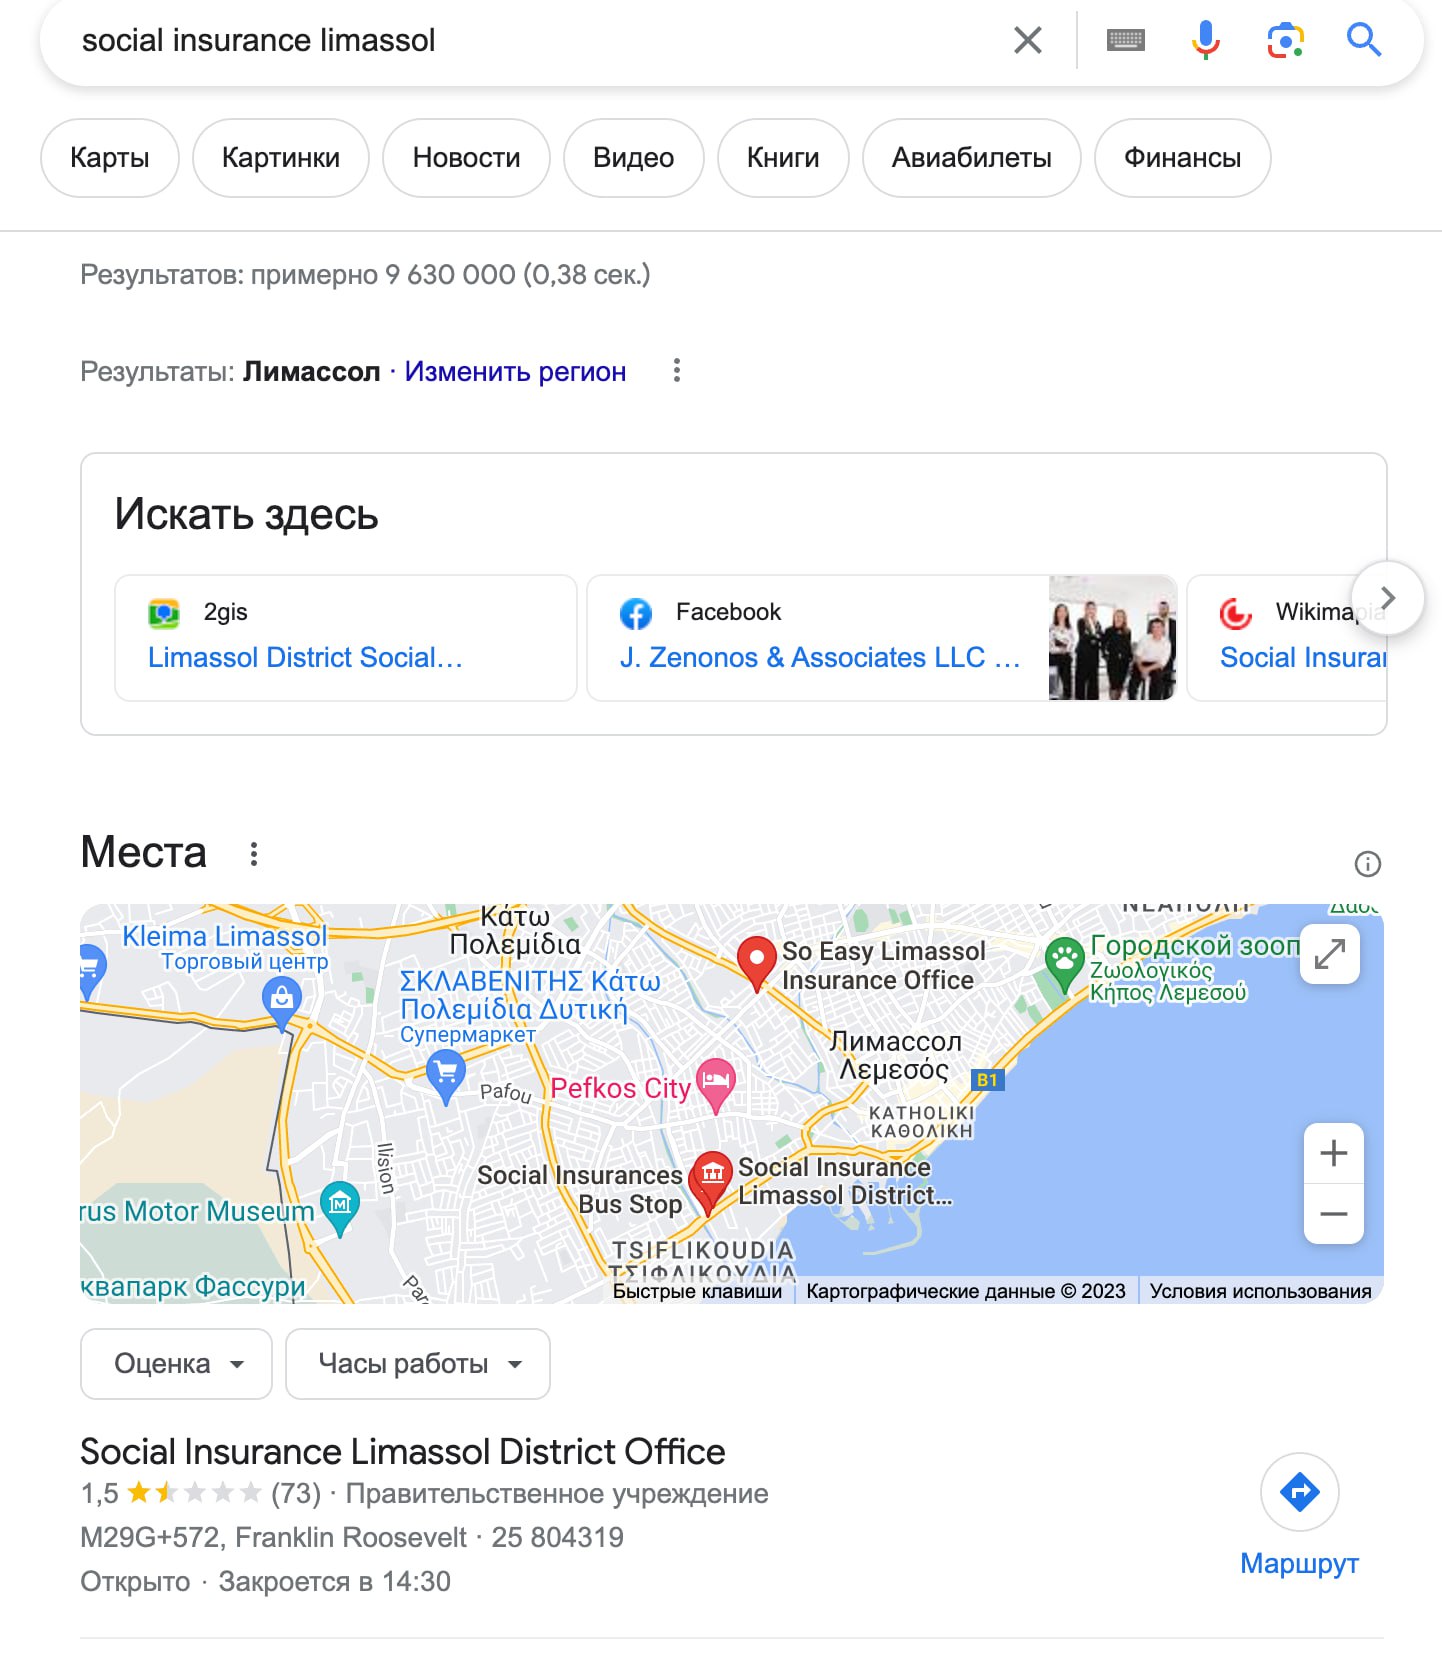Switch to the Карты tab
Viewport: 1442px width, 1662px height.
110,158
